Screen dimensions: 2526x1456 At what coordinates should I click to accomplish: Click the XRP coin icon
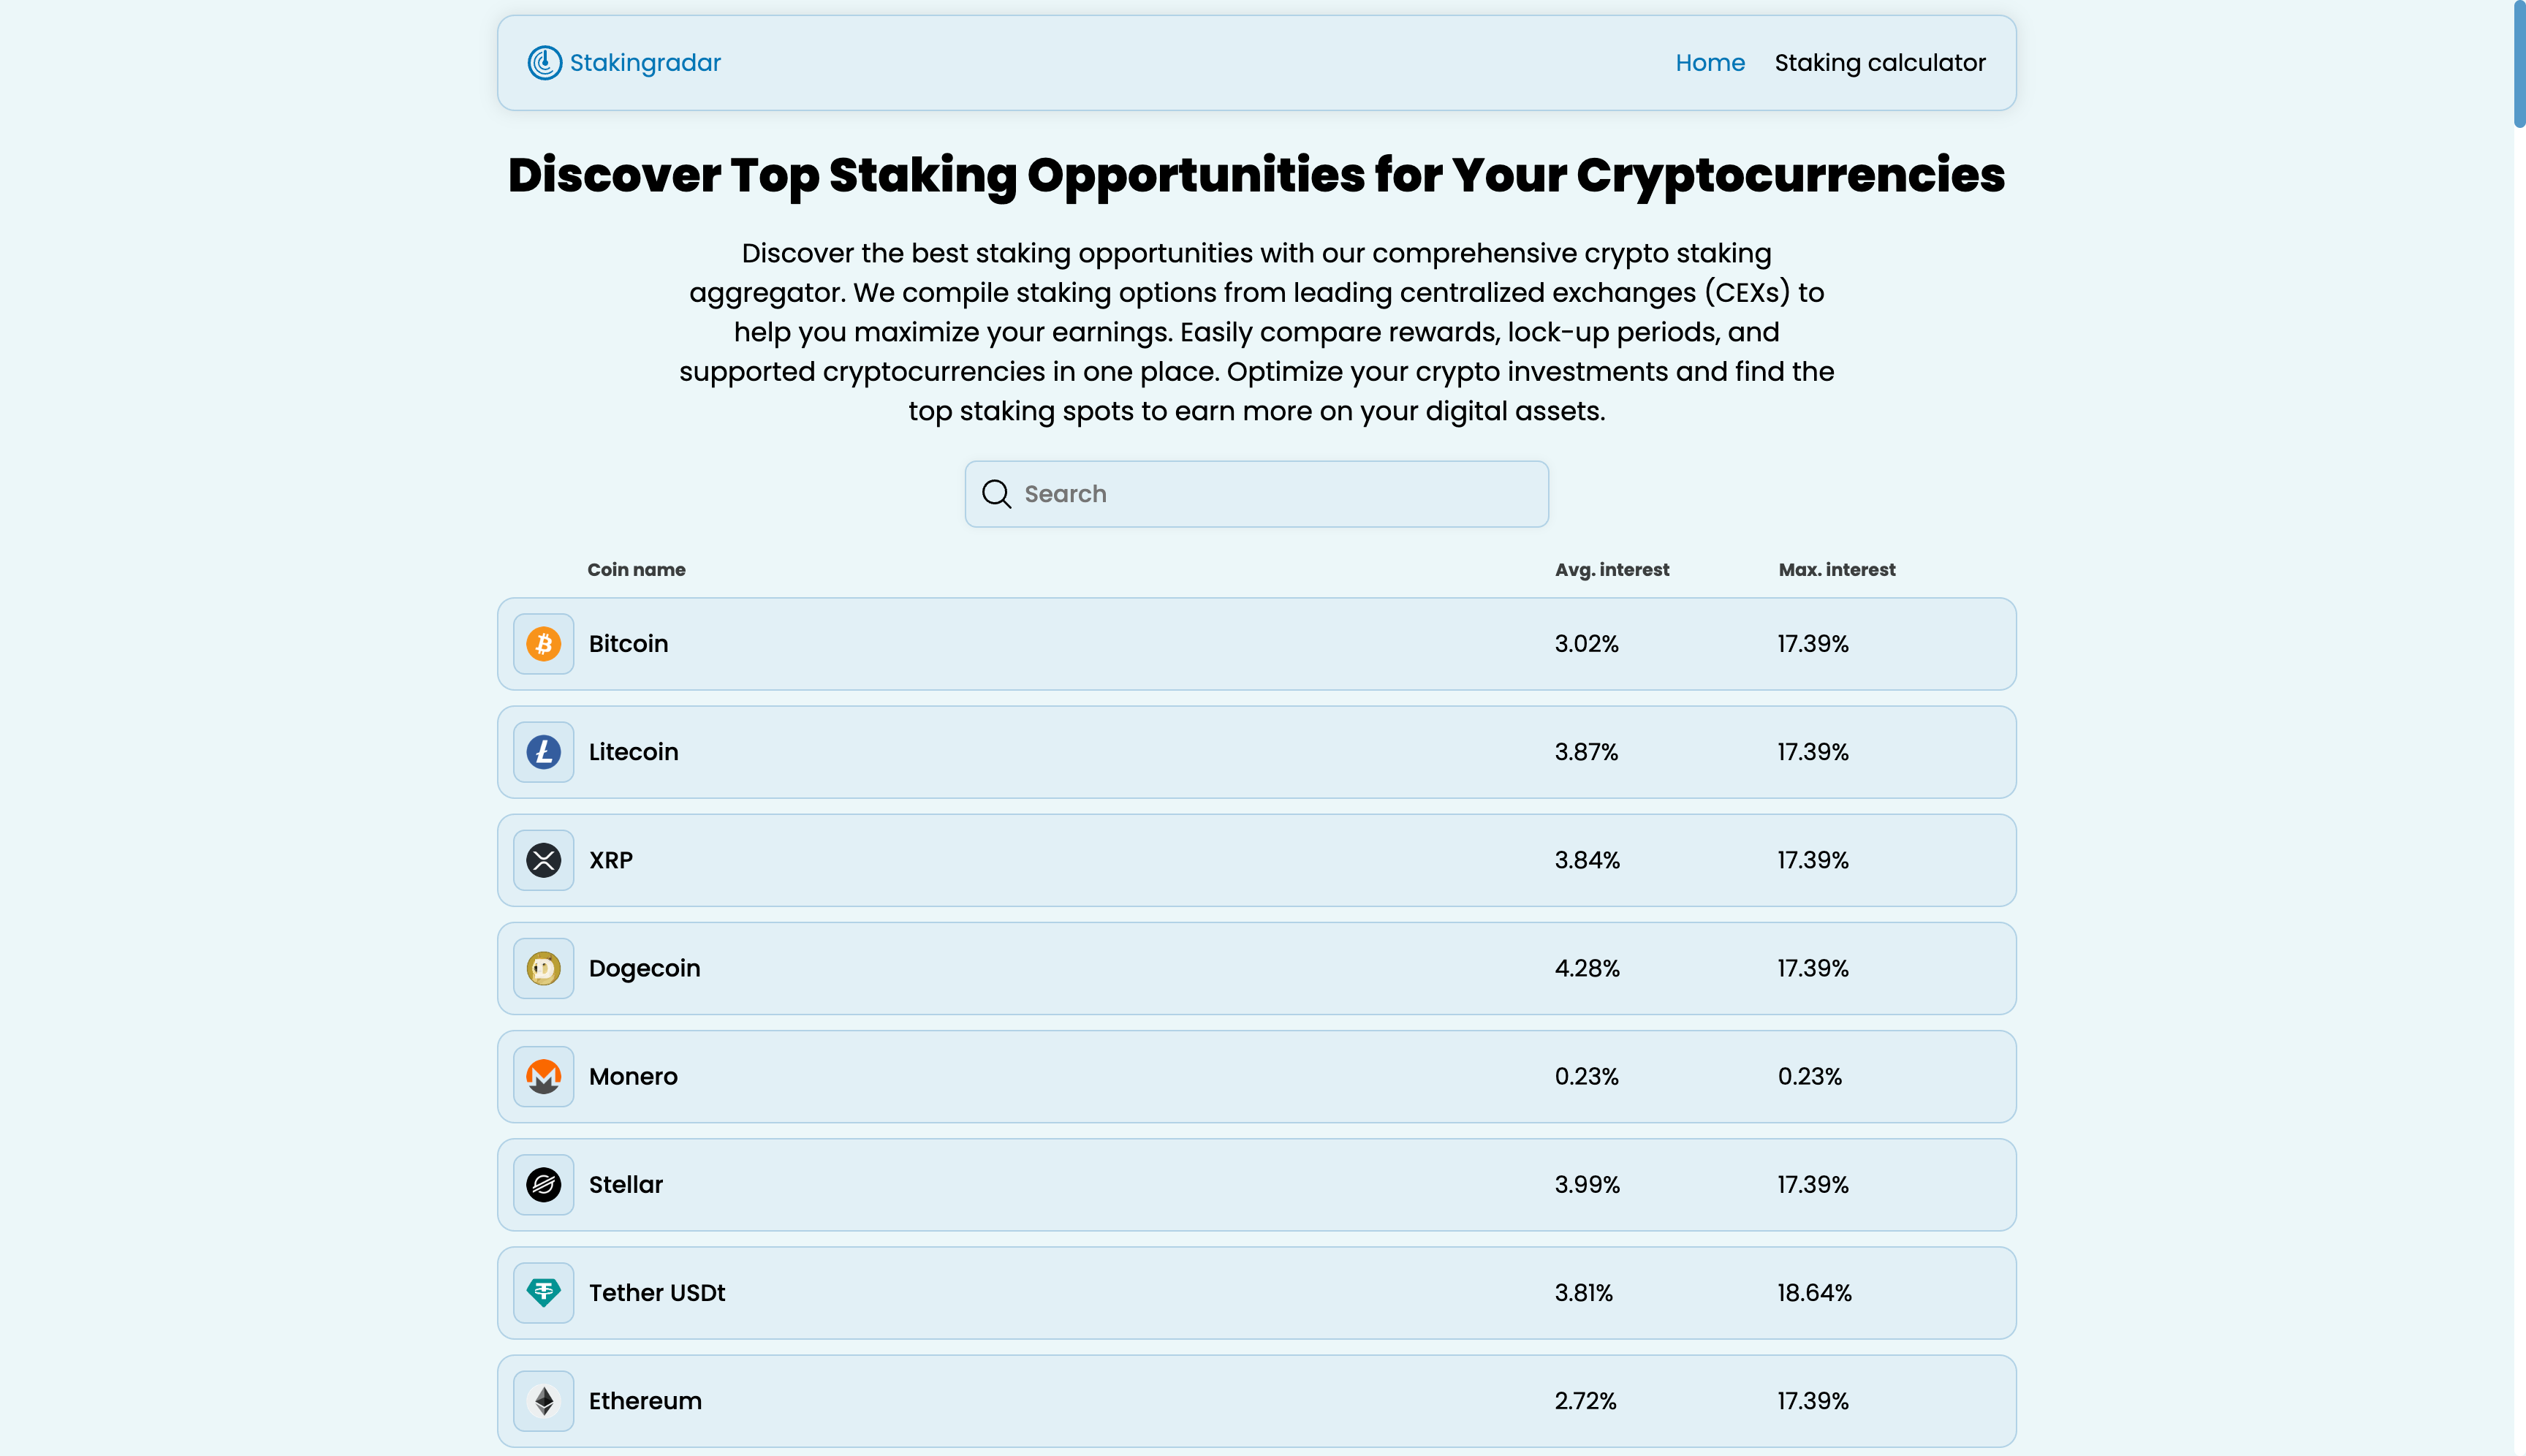(x=543, y=860)
